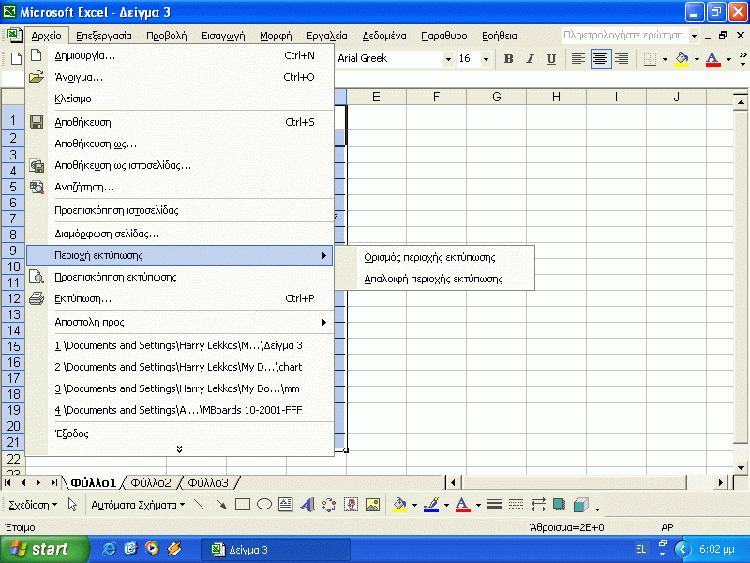The image size is (750, 563).
Task: Open the Σχεδίαση drawing menu
Action: pos(33,505)
